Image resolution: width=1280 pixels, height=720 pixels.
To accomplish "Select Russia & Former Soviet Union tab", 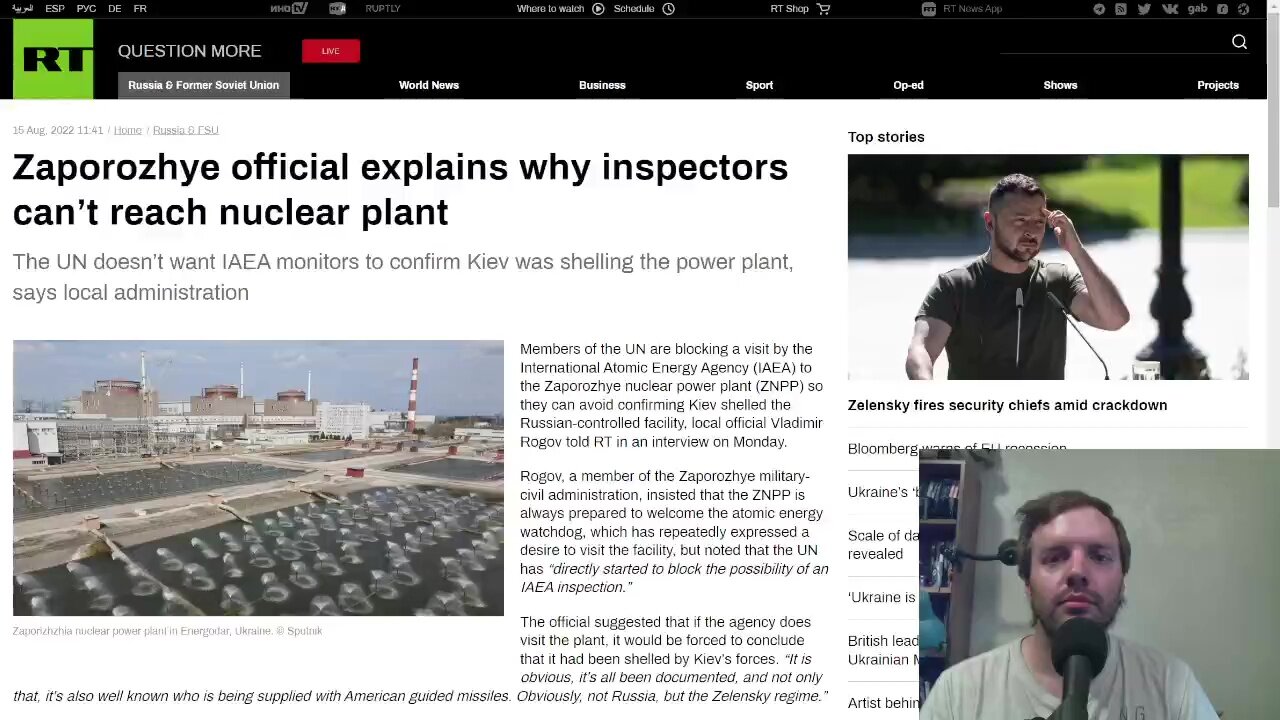I will (x=204, y=85).
